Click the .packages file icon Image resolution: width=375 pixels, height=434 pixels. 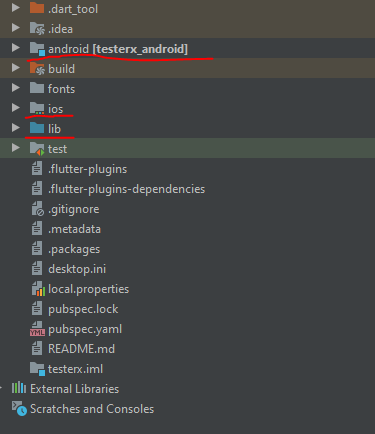tap(37, 248)
